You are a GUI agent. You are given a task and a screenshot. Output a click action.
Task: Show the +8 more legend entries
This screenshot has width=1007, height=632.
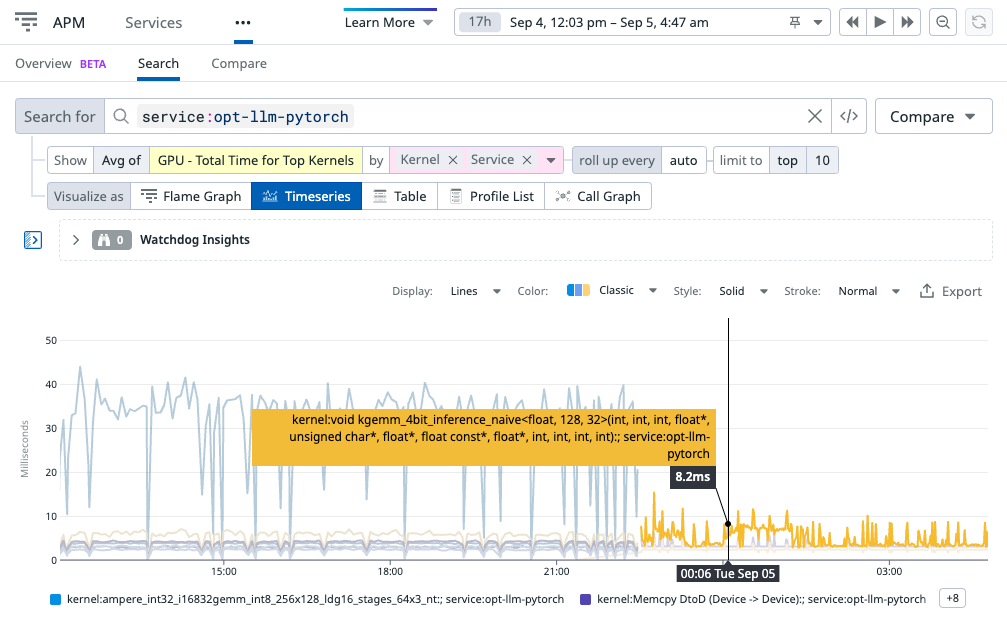click(952, 599)
